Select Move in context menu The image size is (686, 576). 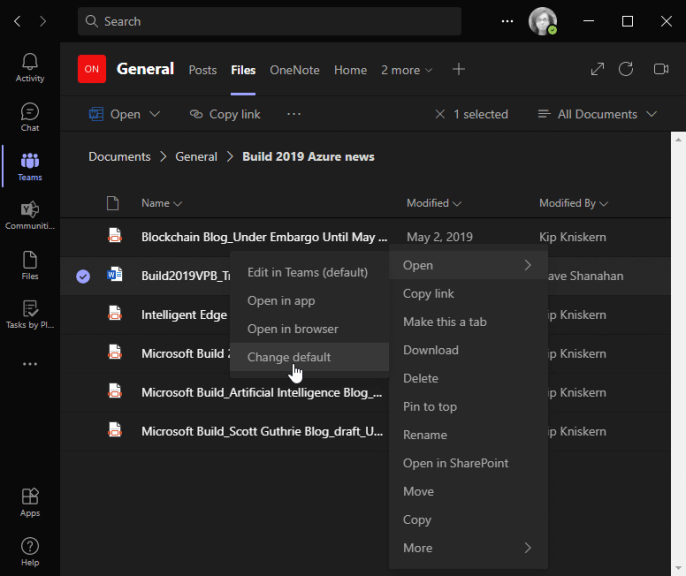point(468,491)
